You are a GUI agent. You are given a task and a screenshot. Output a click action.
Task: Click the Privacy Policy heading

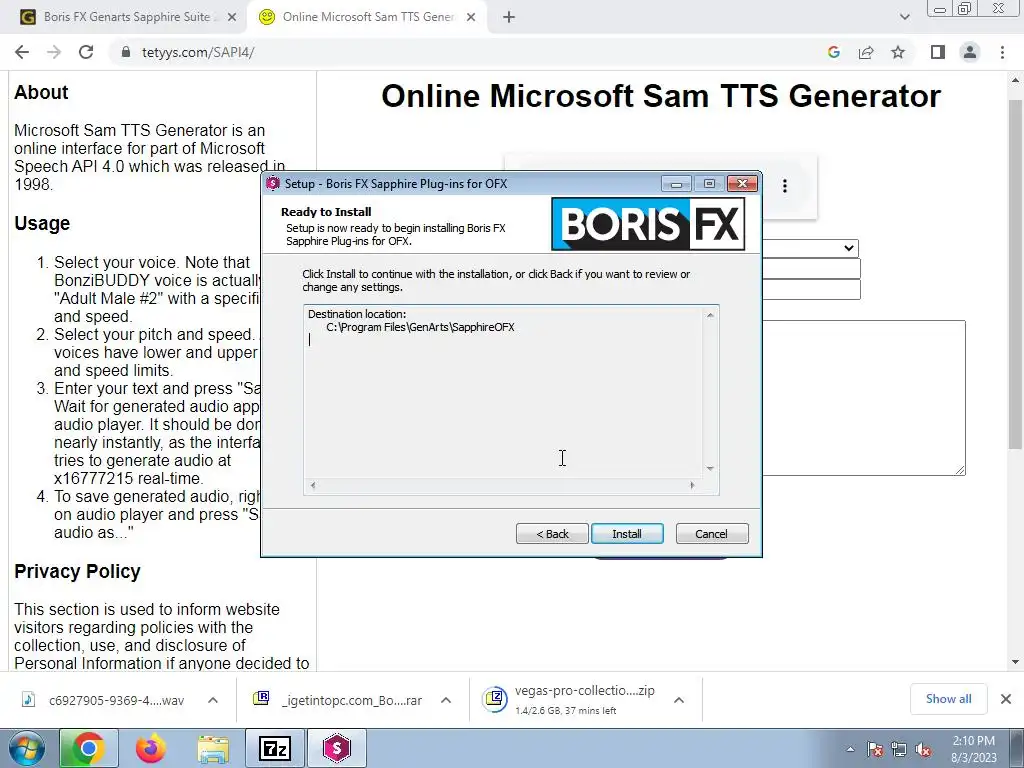click(77, 571)
